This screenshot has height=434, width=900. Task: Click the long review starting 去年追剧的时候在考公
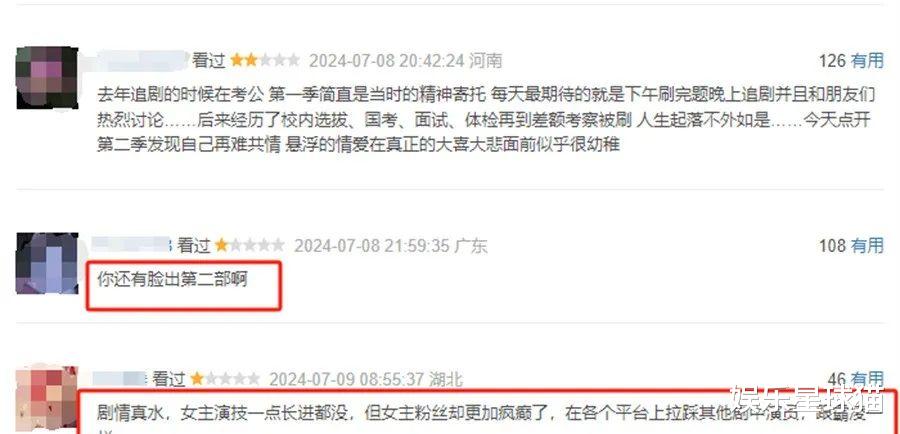click(x=484, y=118)
